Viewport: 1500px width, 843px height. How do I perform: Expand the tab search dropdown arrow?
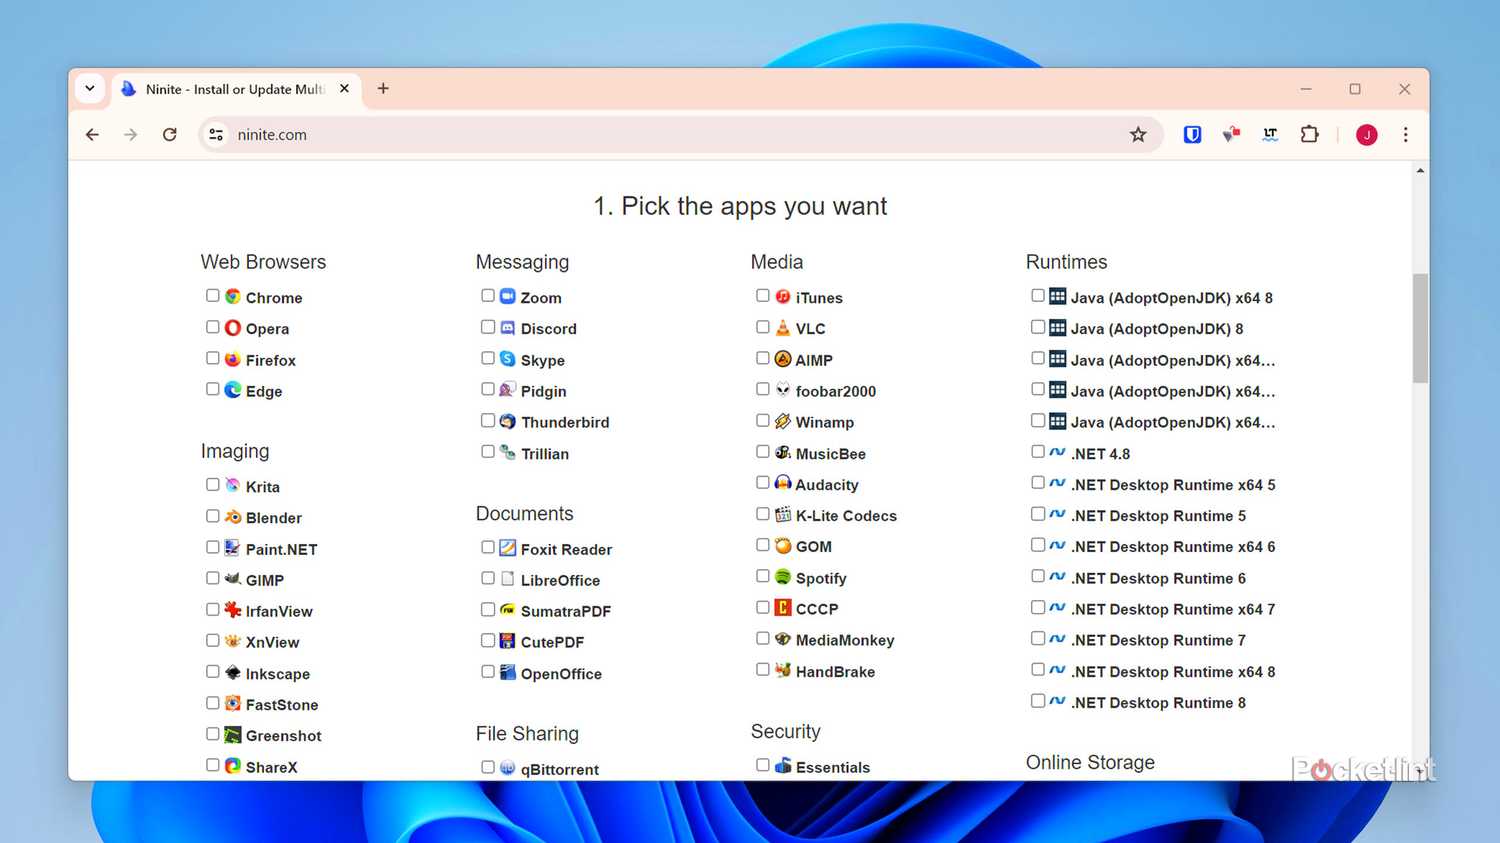[90, 89]
